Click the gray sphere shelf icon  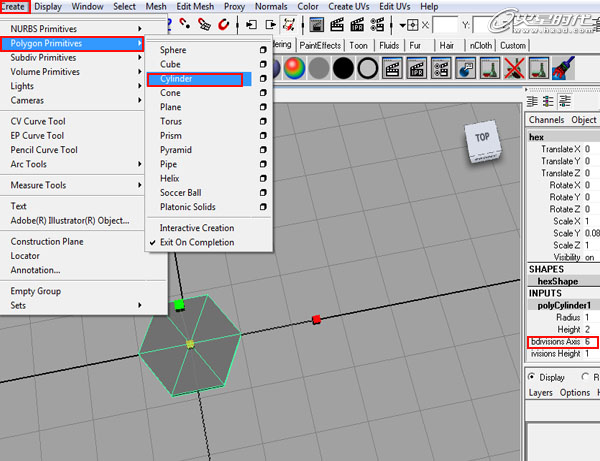click(319, 68)
